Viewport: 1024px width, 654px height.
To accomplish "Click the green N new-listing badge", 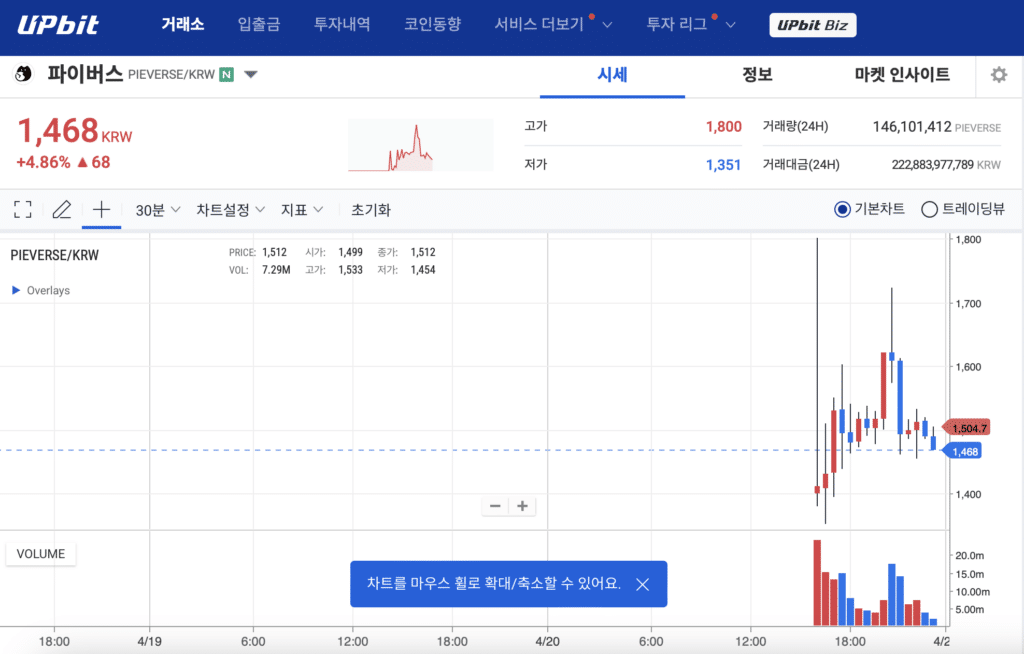I will click(x=227, y=74).
